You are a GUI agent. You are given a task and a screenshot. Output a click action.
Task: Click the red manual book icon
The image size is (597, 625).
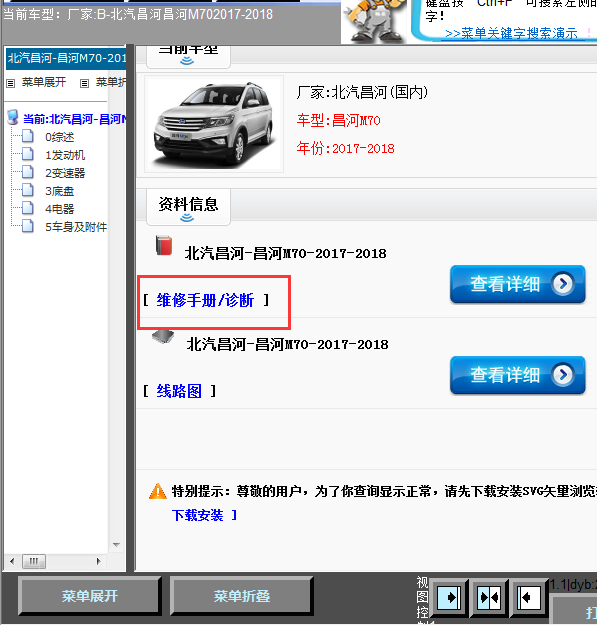coord(164,245)
